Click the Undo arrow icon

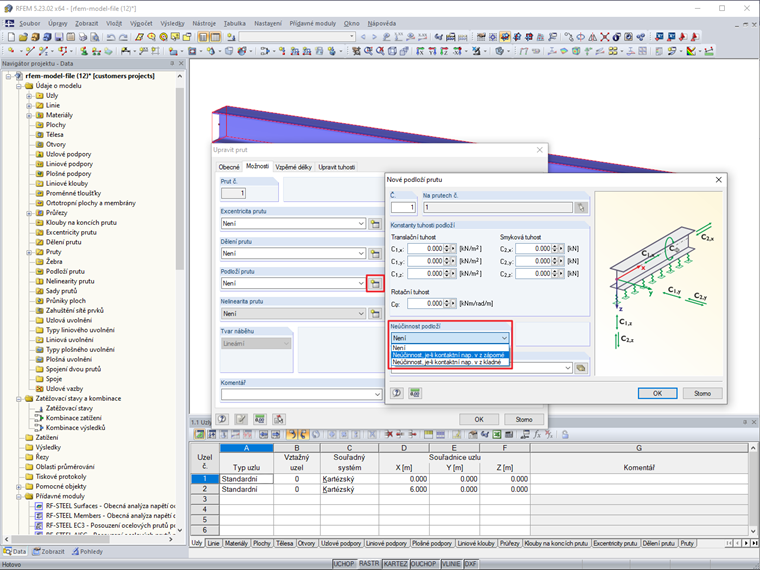point(111,37)
